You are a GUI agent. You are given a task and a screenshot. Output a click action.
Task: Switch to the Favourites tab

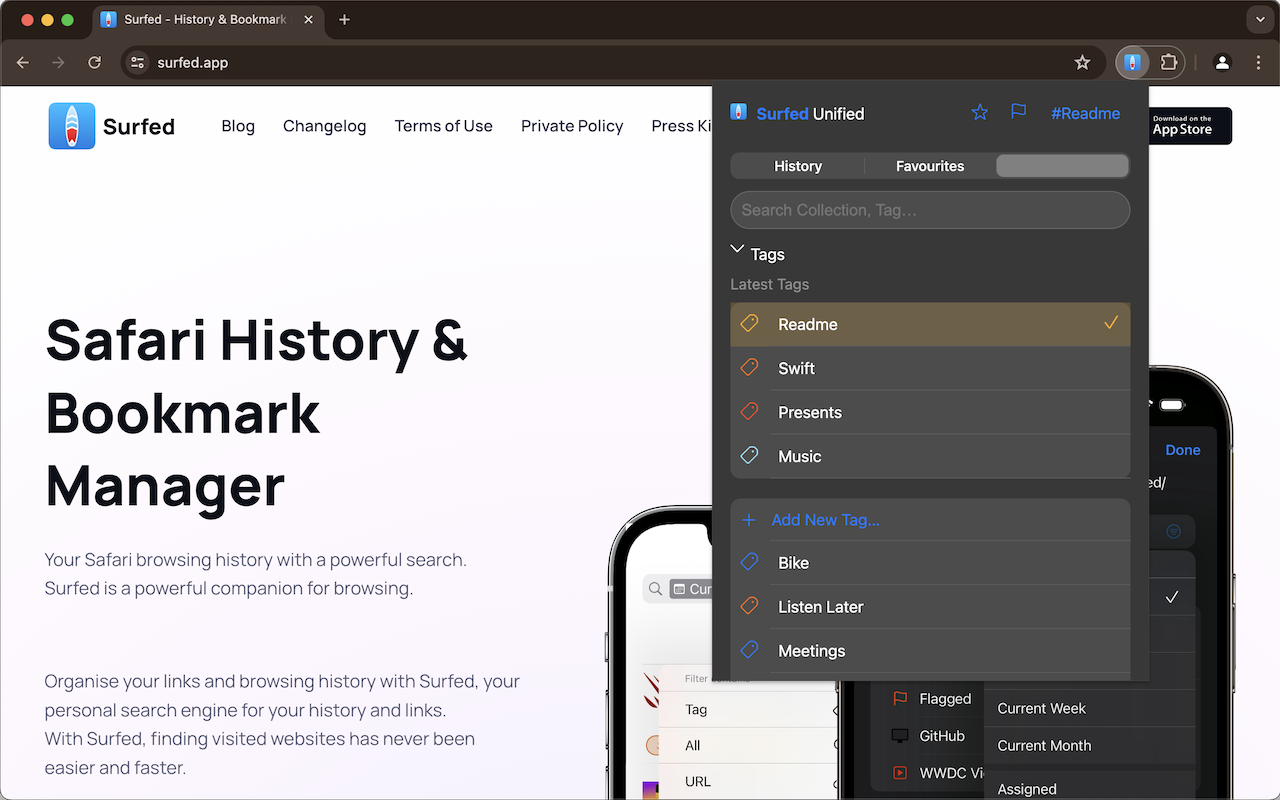click(930, 166)
